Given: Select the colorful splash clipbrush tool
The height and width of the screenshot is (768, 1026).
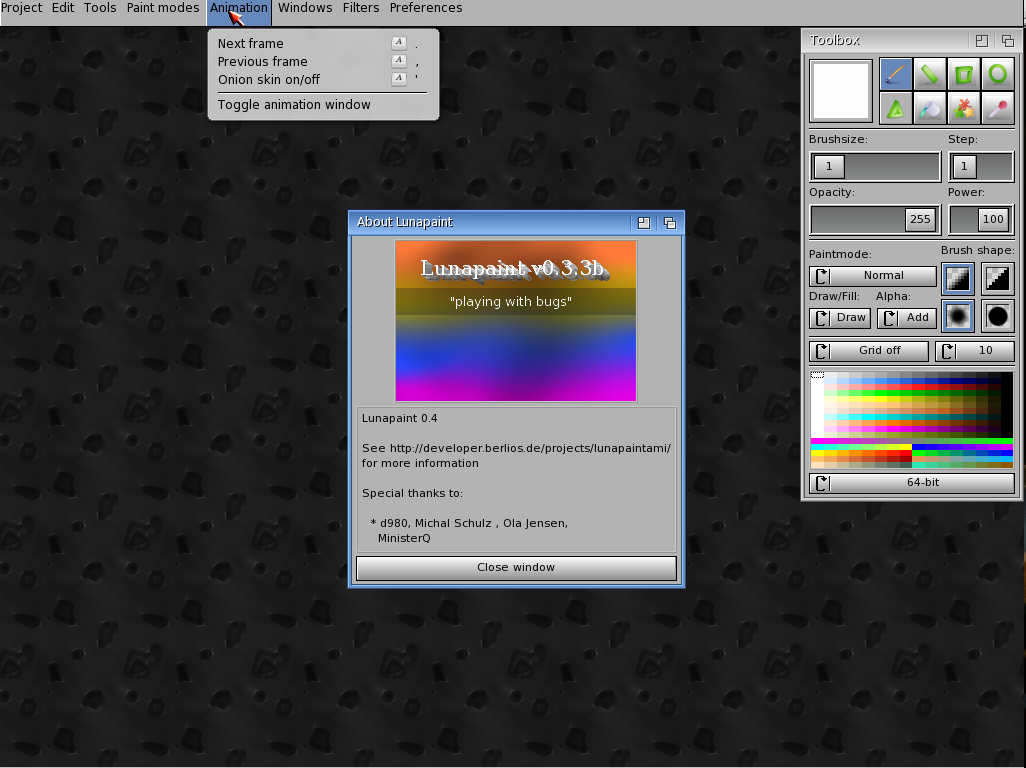Looking at the screenshot, I should 964,108.
